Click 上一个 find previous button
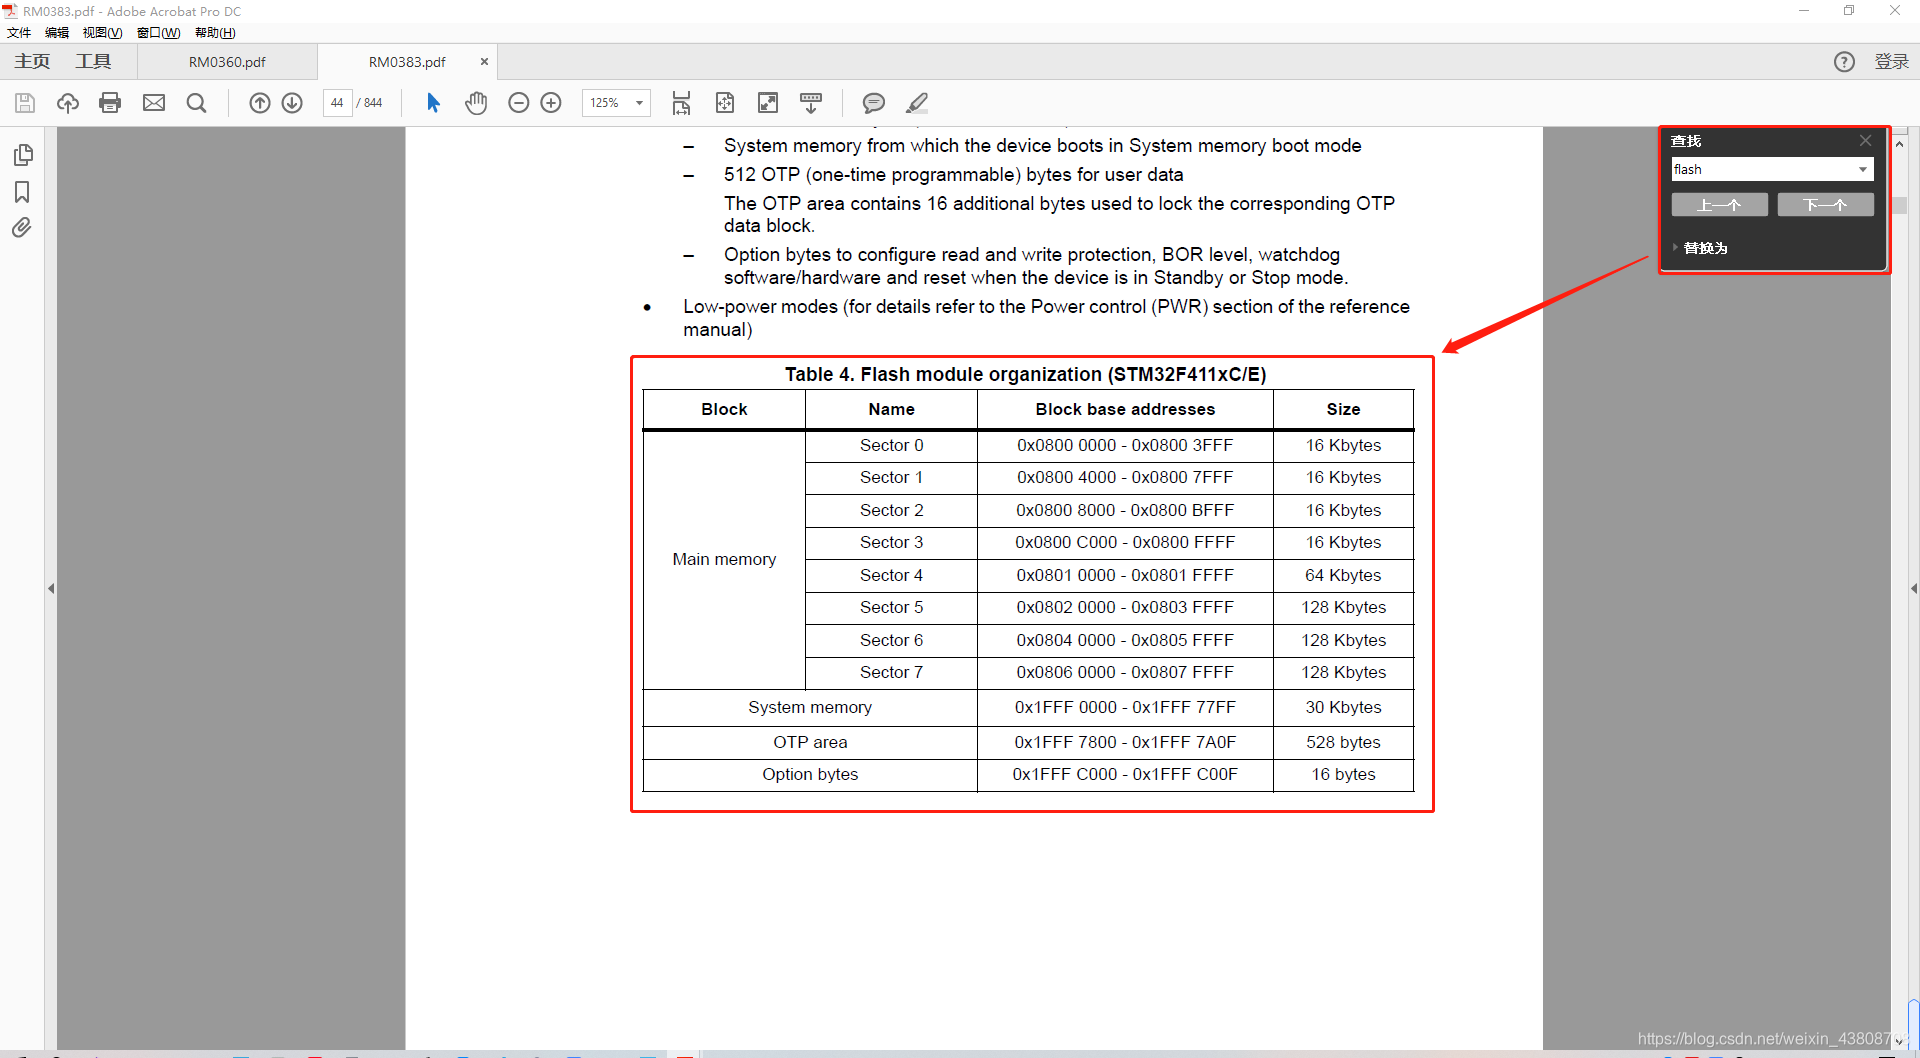 coord(1719,205)
